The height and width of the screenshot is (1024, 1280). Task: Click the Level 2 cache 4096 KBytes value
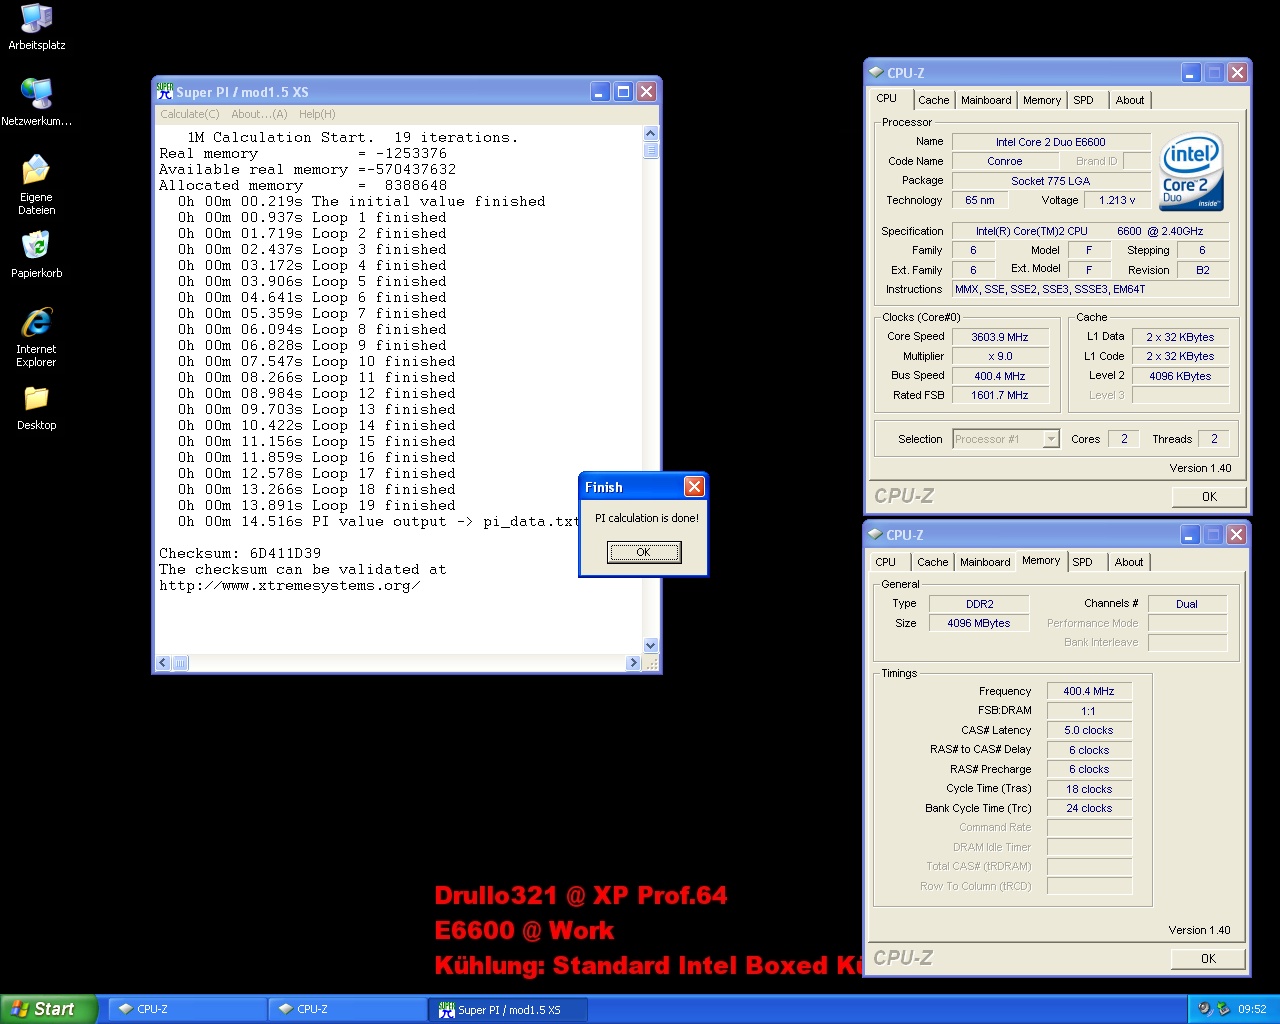(x=1180, y=376)
